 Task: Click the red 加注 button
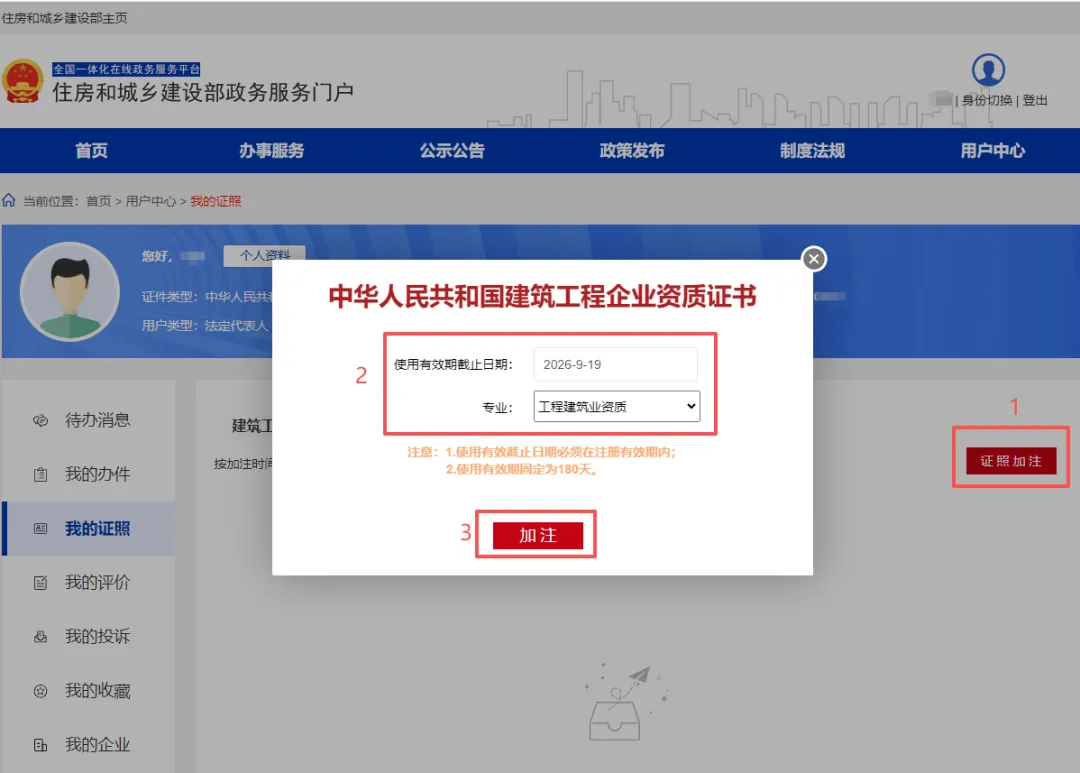click(x=538, y=535)
